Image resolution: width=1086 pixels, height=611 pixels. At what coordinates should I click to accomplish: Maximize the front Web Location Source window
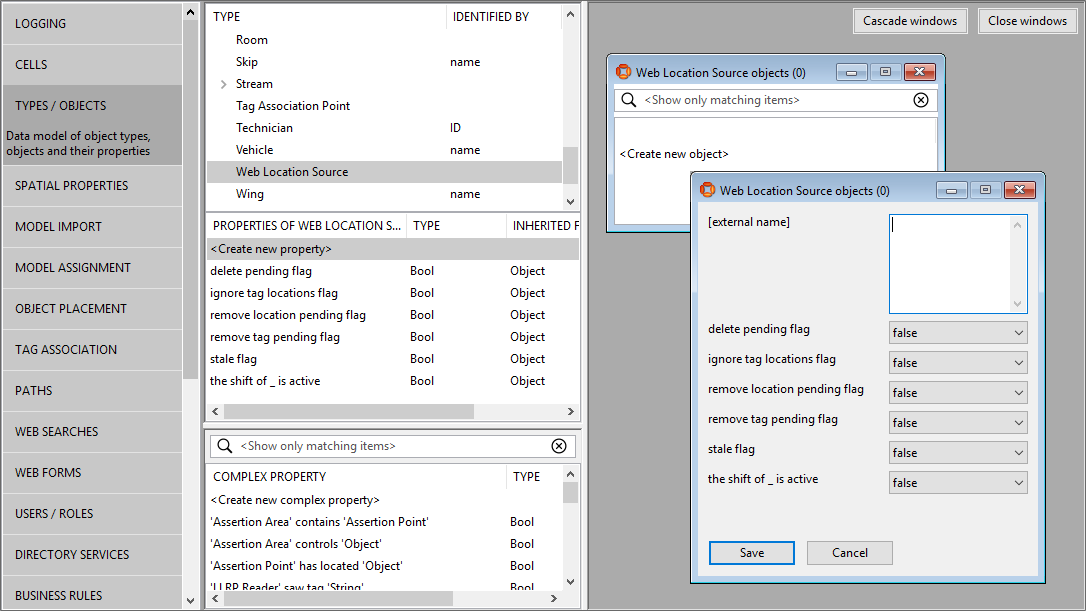click(x=985, y=190)
